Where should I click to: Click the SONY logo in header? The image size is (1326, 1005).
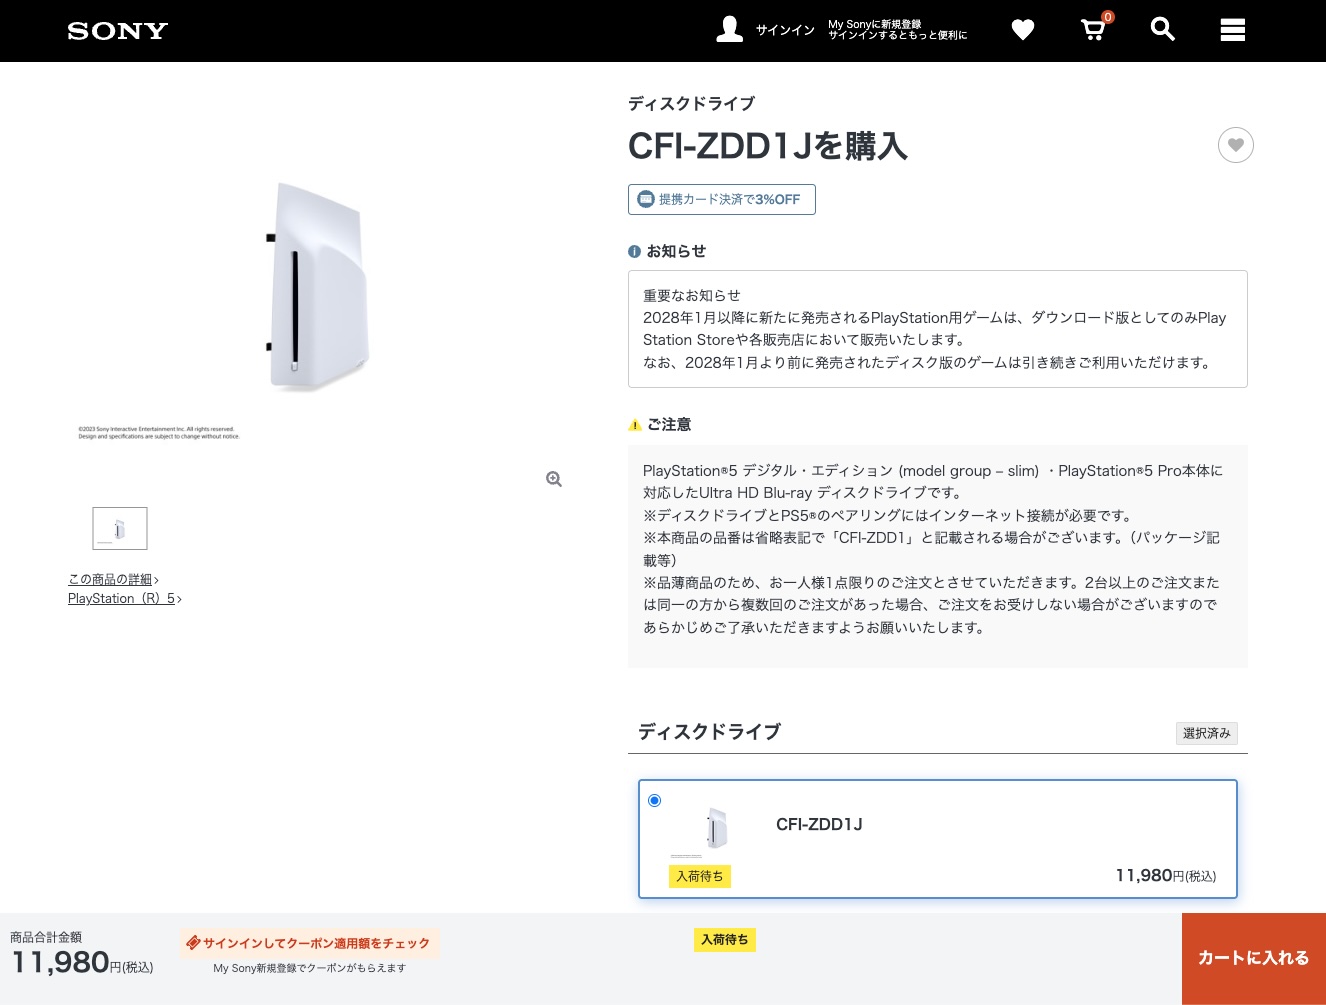point(118,31)
